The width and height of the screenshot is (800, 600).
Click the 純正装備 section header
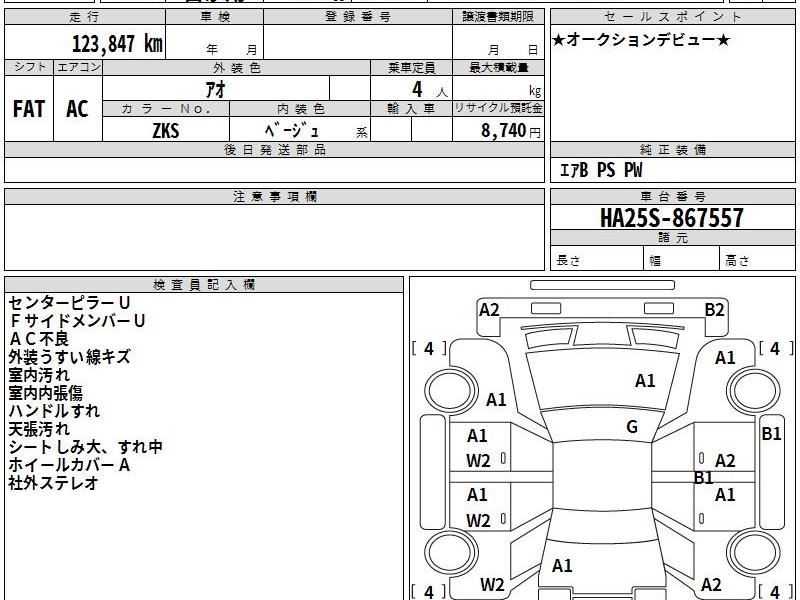(672, 149)
